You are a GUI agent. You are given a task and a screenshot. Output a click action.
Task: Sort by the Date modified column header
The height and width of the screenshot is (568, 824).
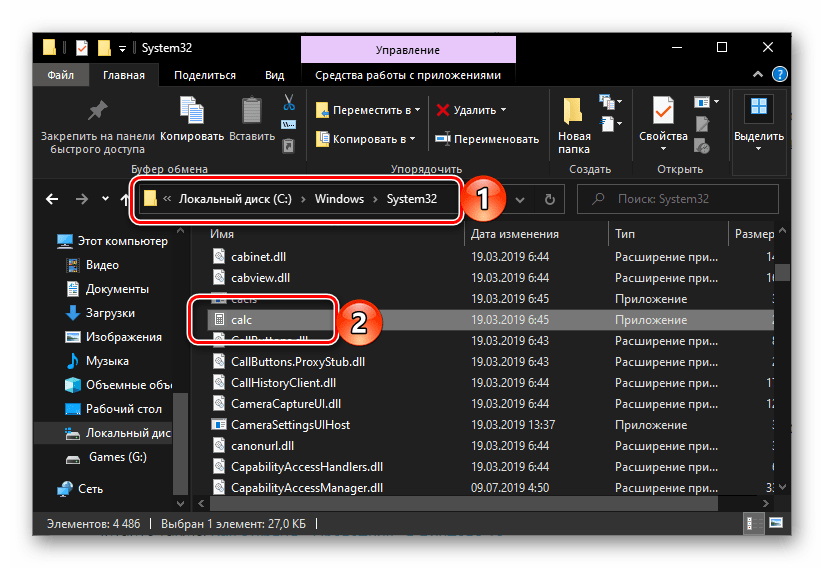(x=514, y=234)
